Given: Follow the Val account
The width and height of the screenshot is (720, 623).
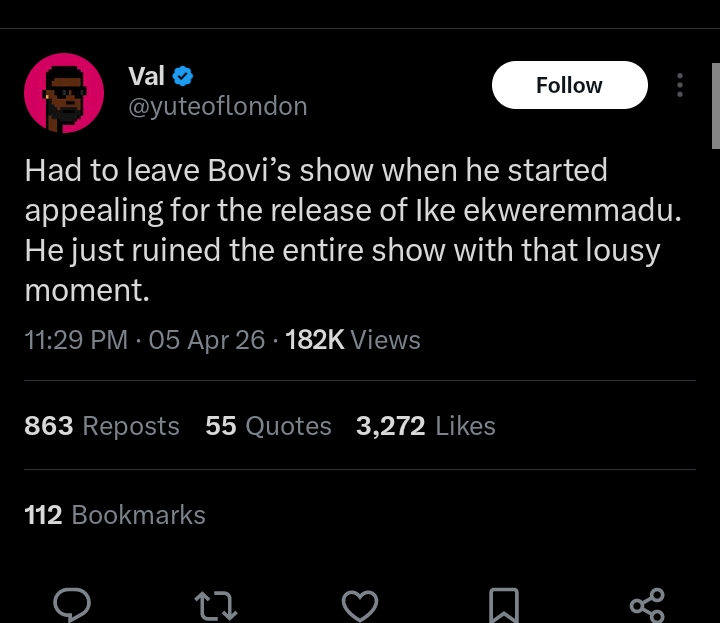Looking at the screenshot, I should point(569,85).
